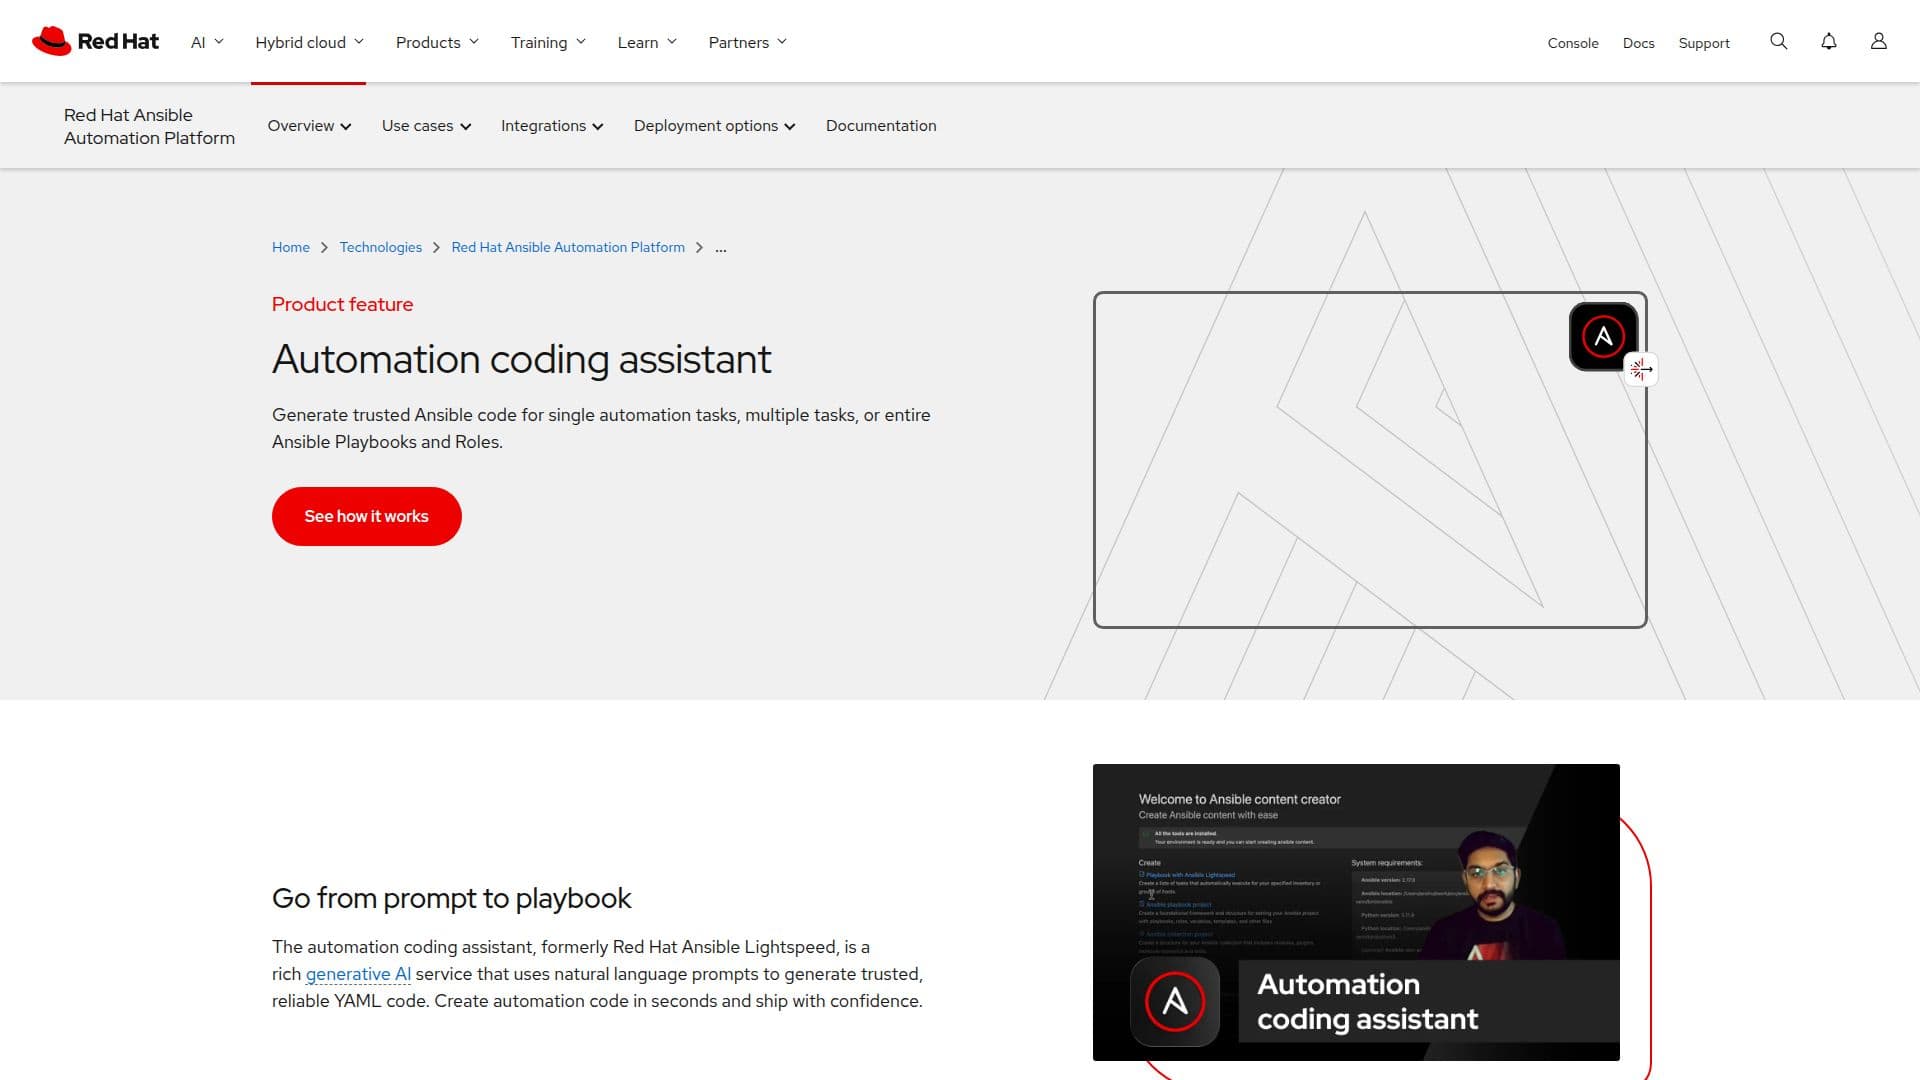Viewport: 1920px width, 1080px height.
Task: Expand the Products menu
Action: point(437,42)
